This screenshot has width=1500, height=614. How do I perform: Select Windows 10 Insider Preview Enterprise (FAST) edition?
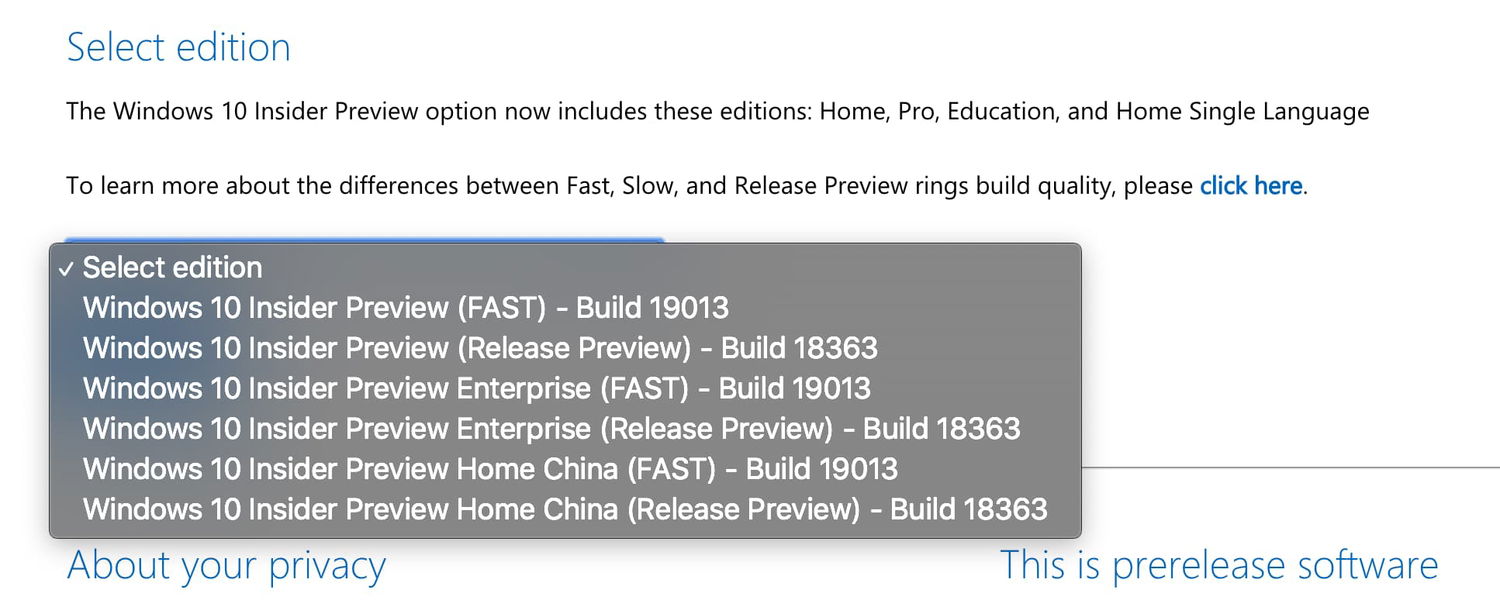(x=477, y=388)
